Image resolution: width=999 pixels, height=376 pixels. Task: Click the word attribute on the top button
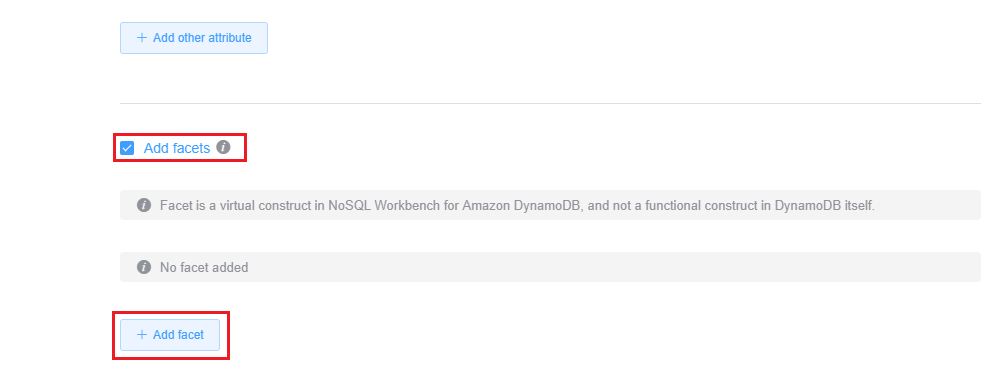click(231, 38)
